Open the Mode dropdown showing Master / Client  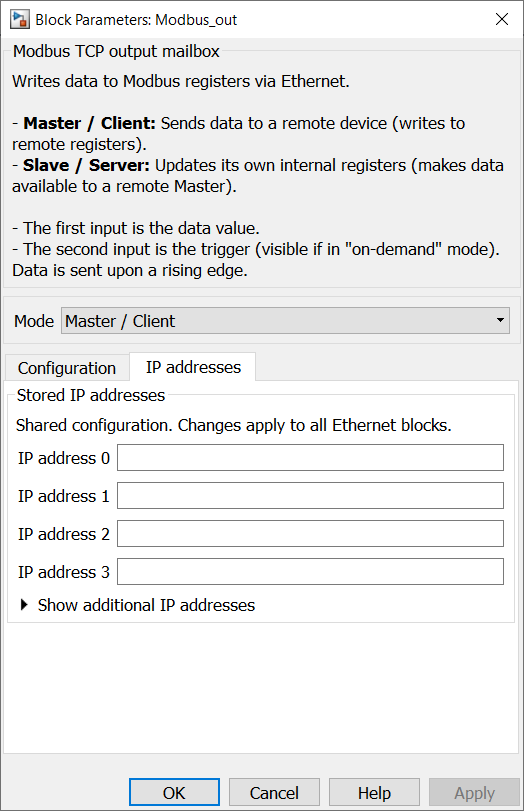[x=285, y=321]
